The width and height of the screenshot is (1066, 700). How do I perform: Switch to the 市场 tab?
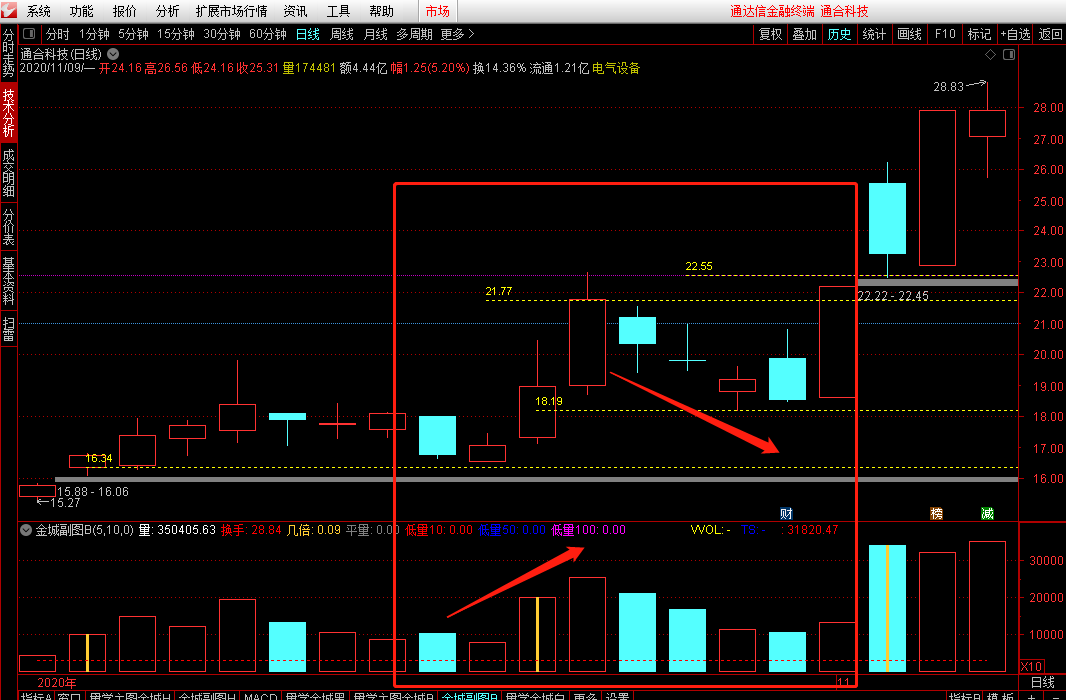438,12
